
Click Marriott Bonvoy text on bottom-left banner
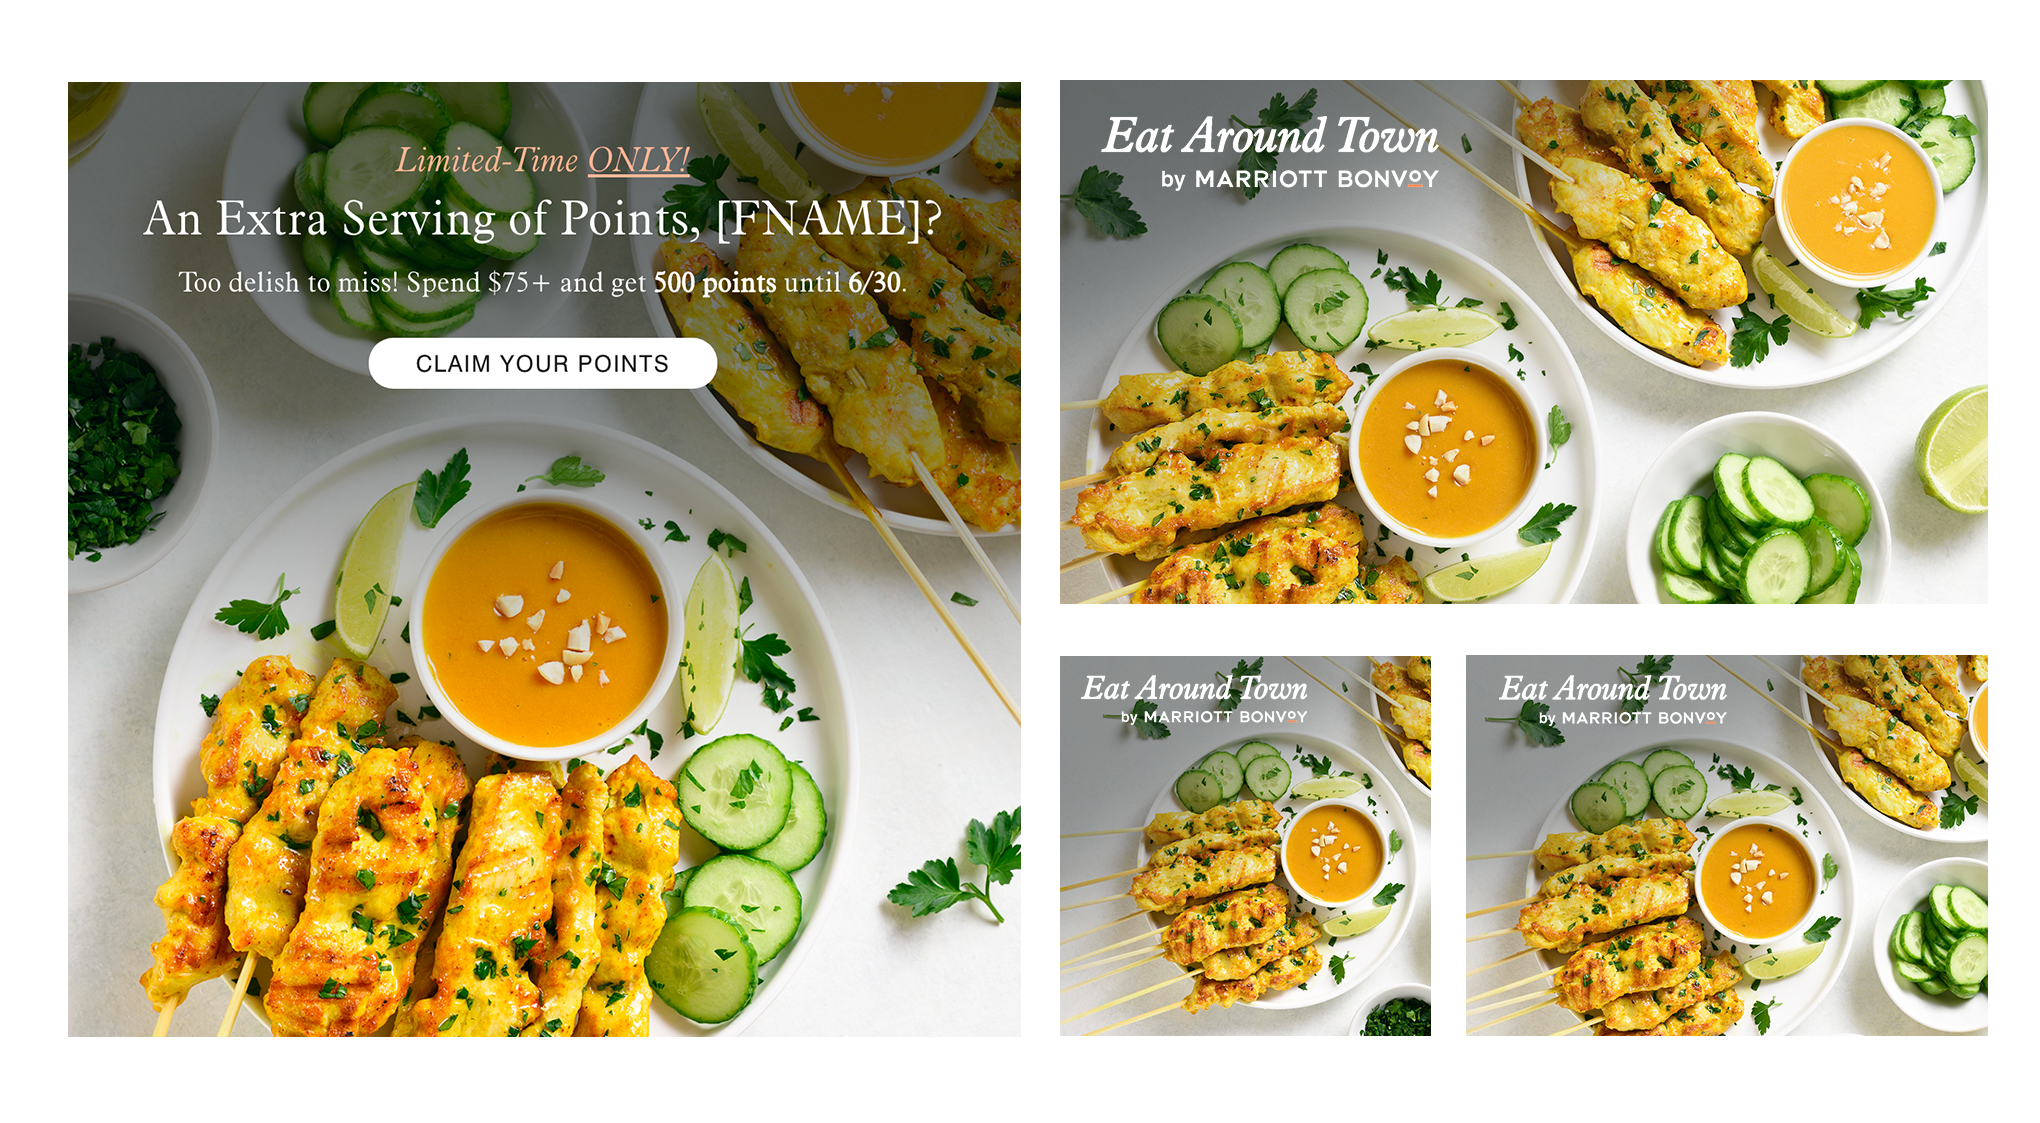[1214, 717]
